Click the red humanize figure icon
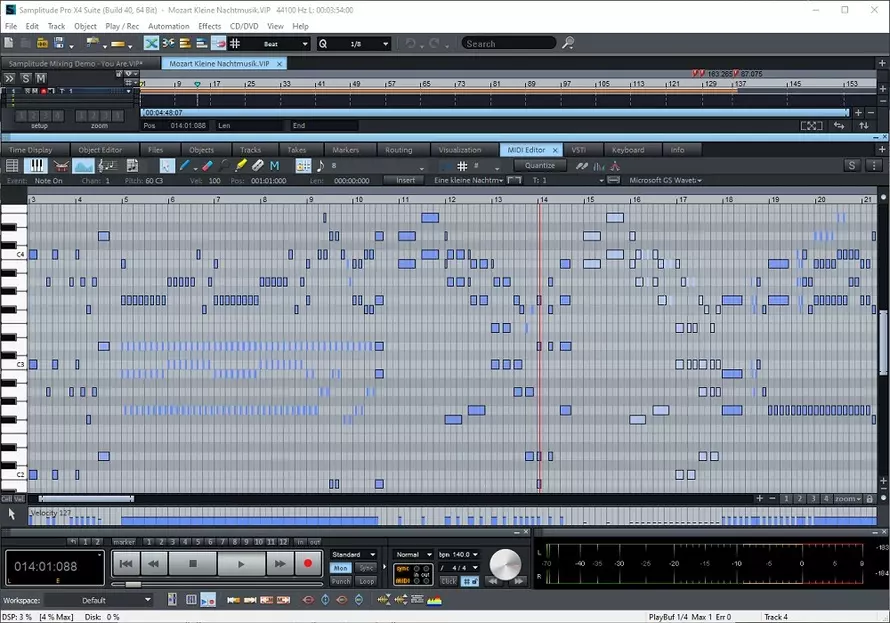The image size is (890, 623). (x=615, y=166)
